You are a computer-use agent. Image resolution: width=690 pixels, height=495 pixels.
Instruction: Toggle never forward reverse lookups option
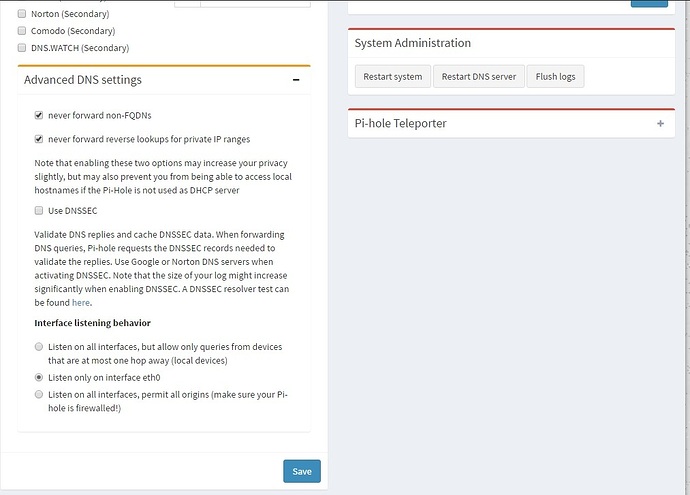(x=39, y=139)
